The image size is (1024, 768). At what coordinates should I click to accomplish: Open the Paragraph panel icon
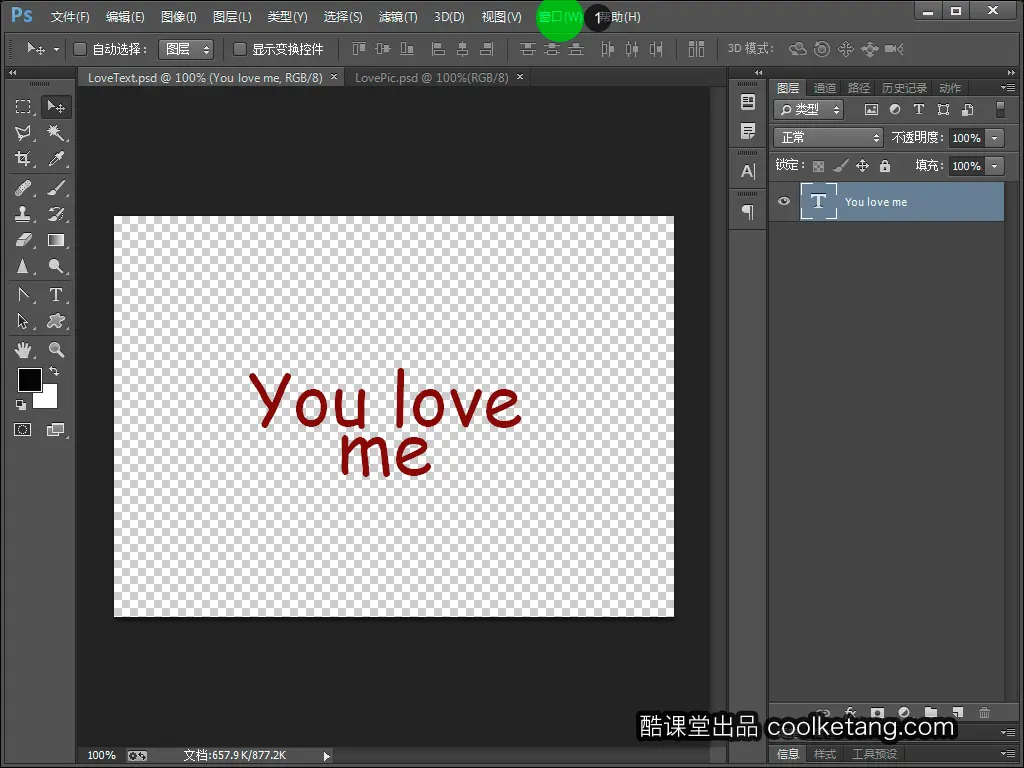point(748,212)
